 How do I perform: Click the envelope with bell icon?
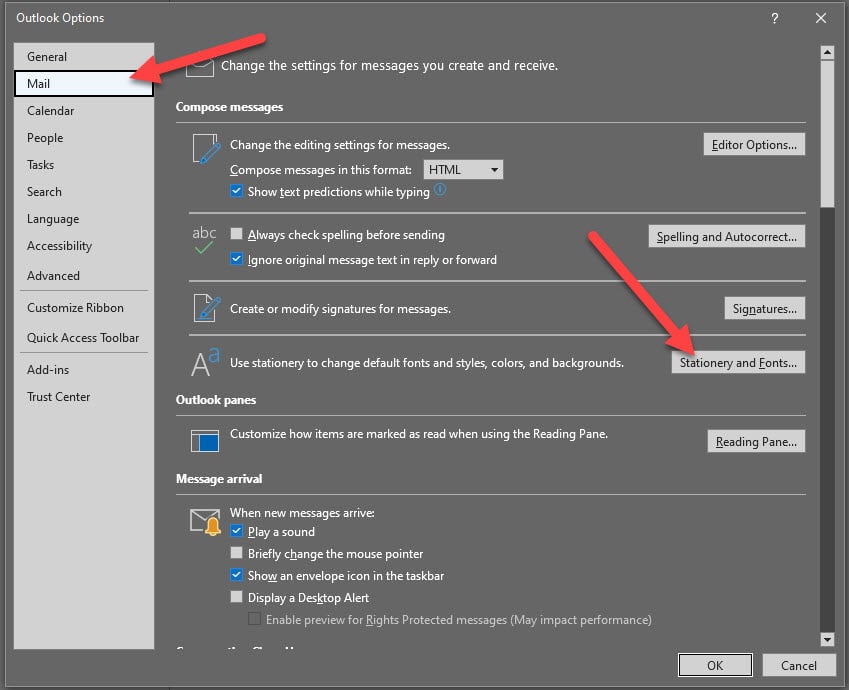tap(205, 522)
